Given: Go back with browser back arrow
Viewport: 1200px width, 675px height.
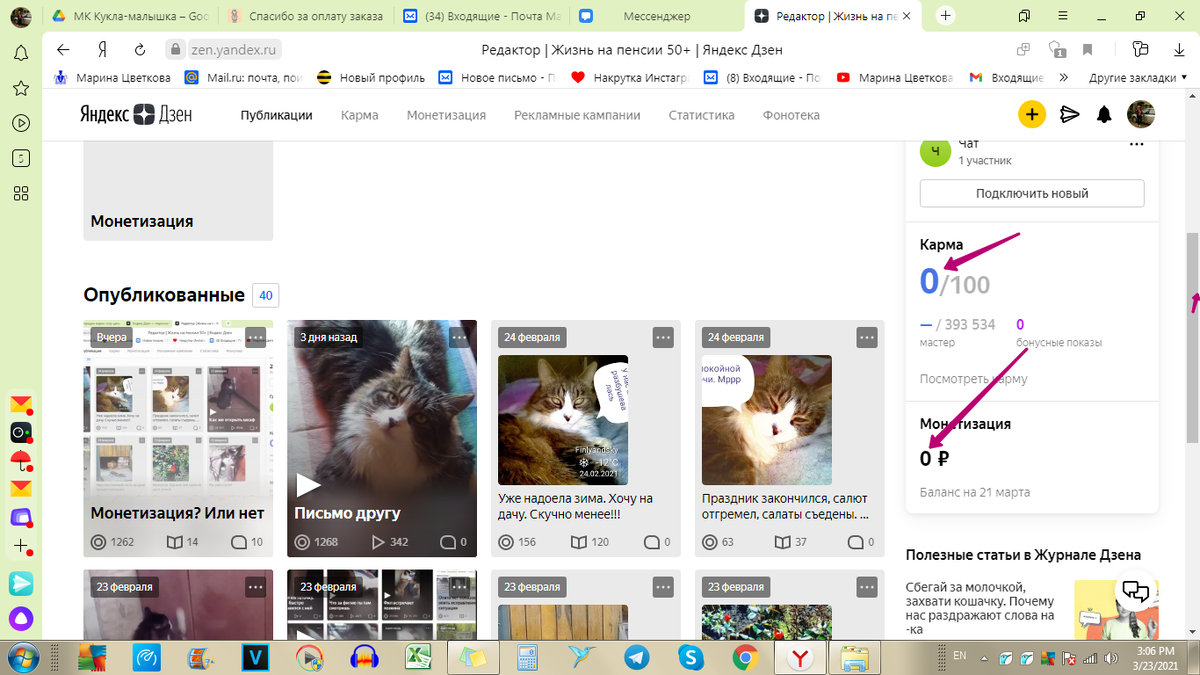Looking at the screenshot, I should click(x=63, y=50).
